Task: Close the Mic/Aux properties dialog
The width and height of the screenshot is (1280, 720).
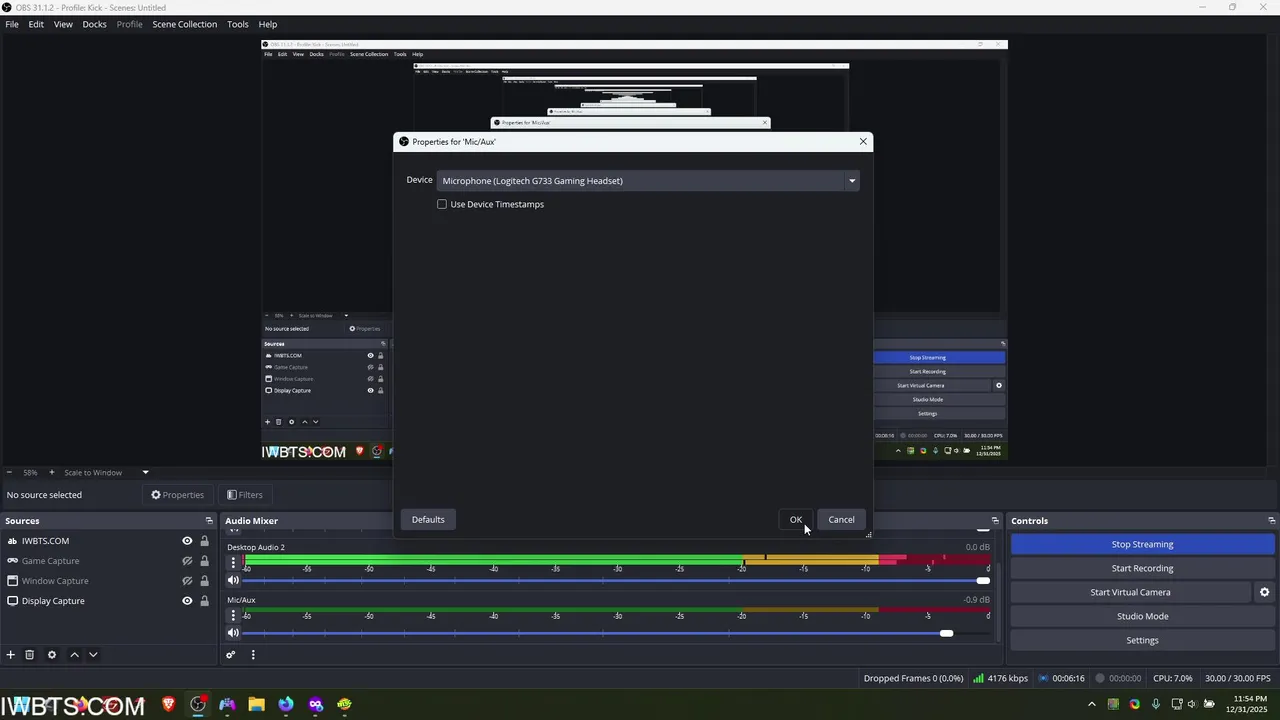Action: (863, 142)
